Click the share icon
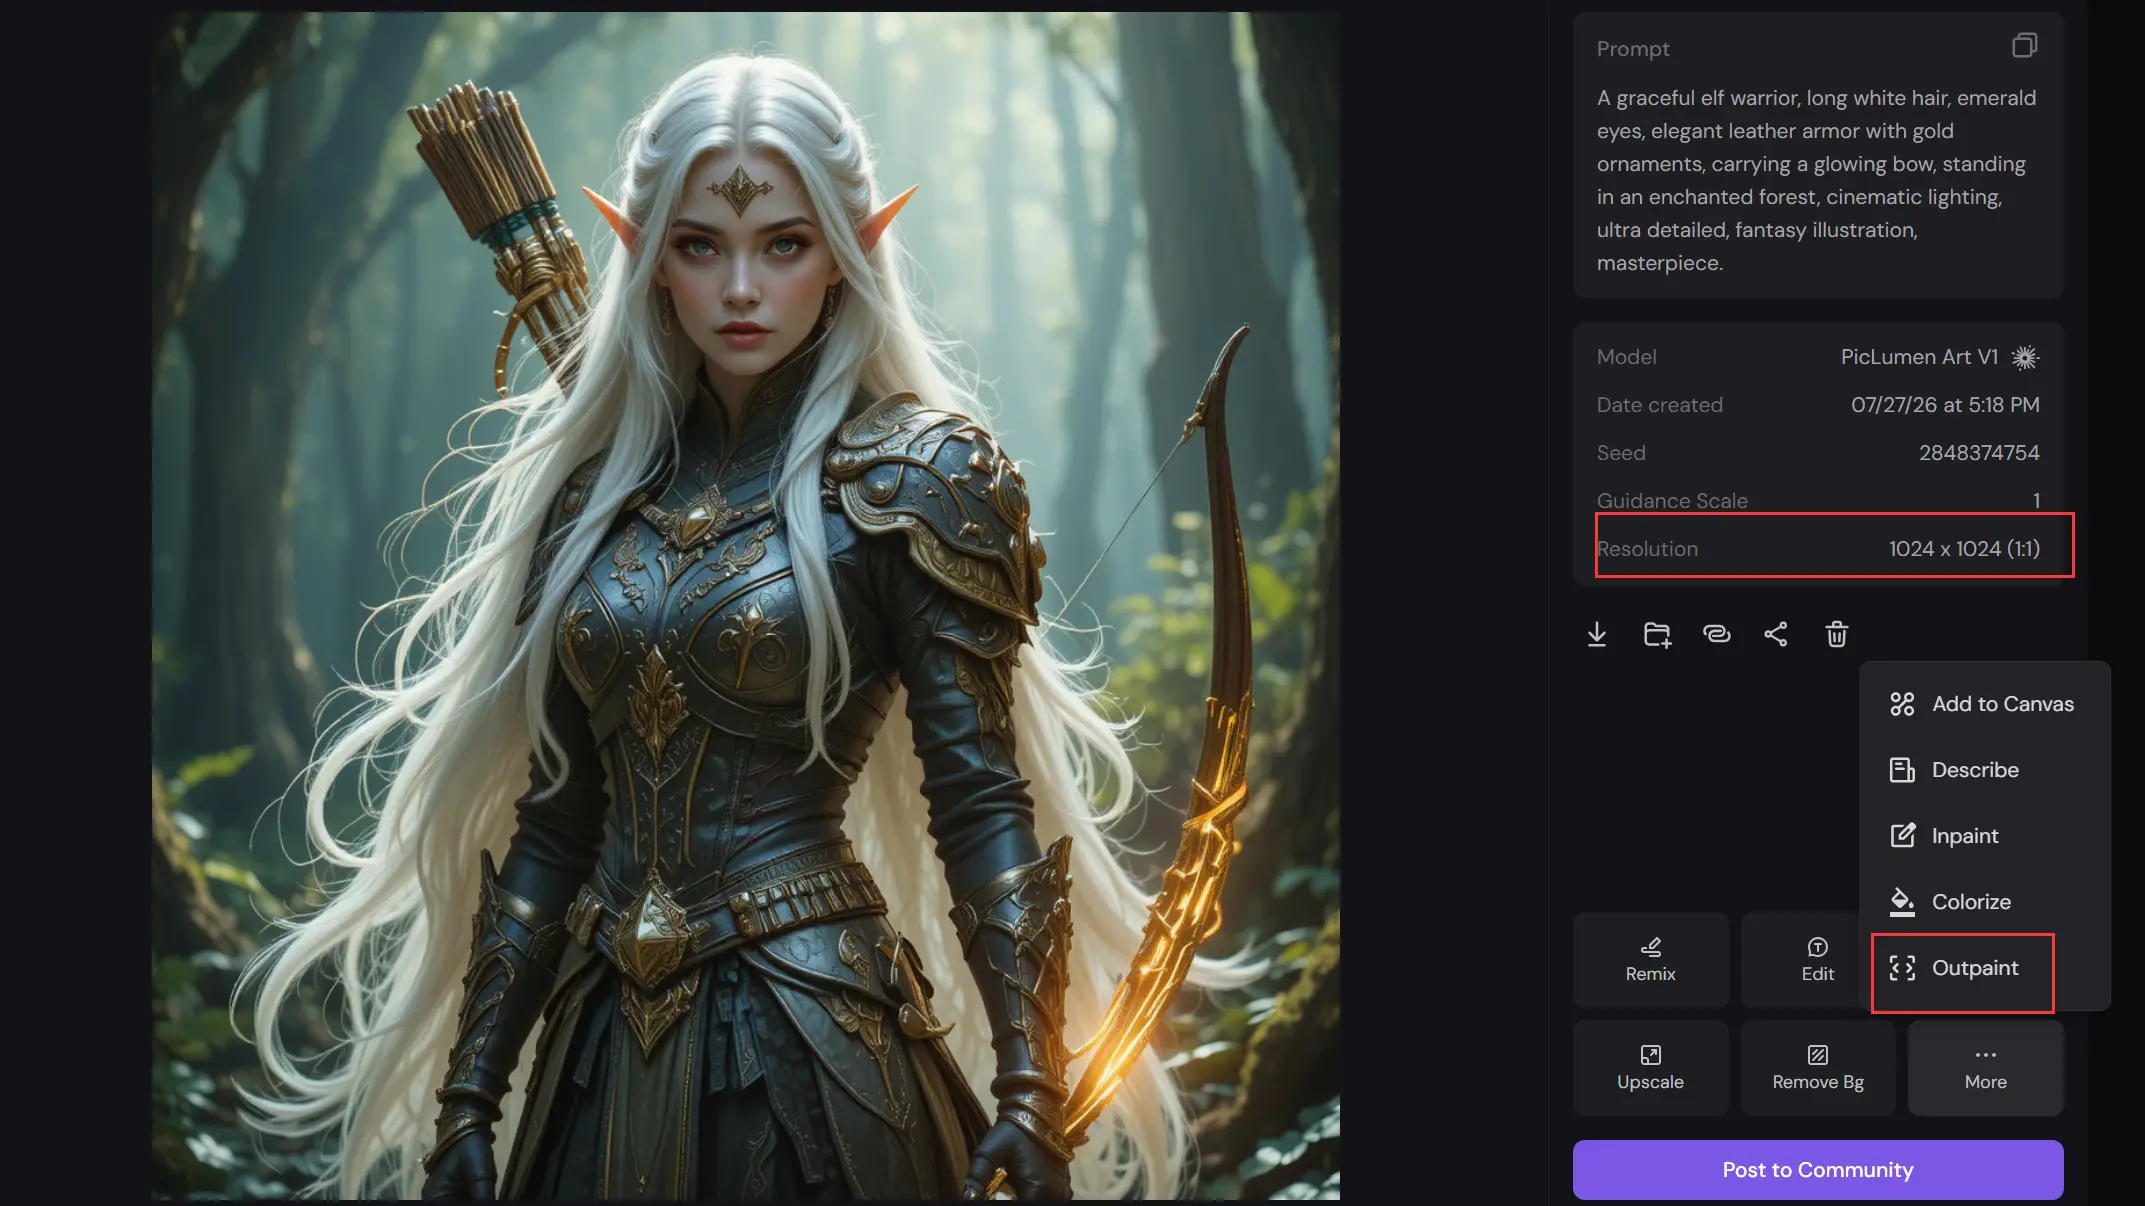 click(1776, 634)
